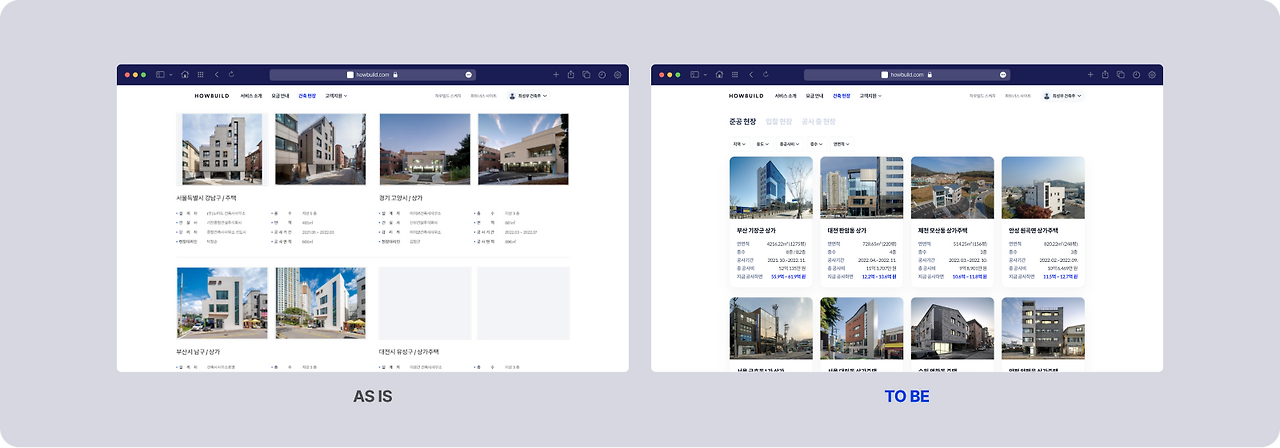
Task: Select the 공사 중 현장 tab
Action: pos(818,122)
